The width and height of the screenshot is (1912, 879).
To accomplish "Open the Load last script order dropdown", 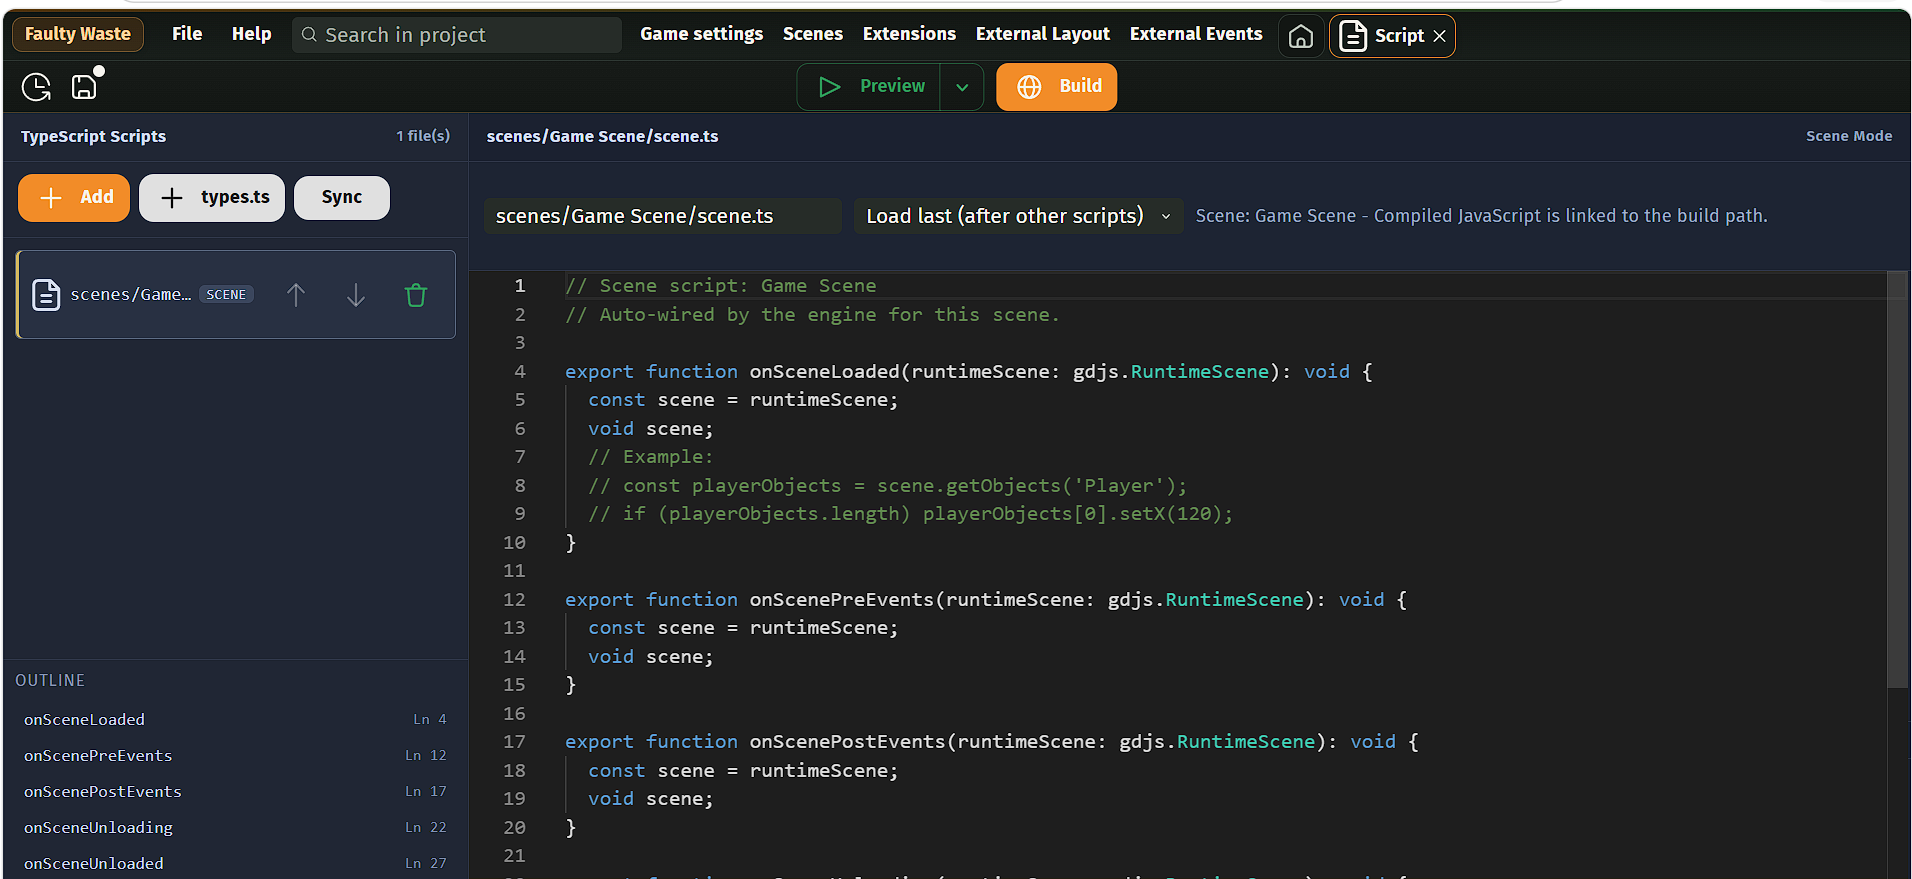I will click(x=1017, y=216).
